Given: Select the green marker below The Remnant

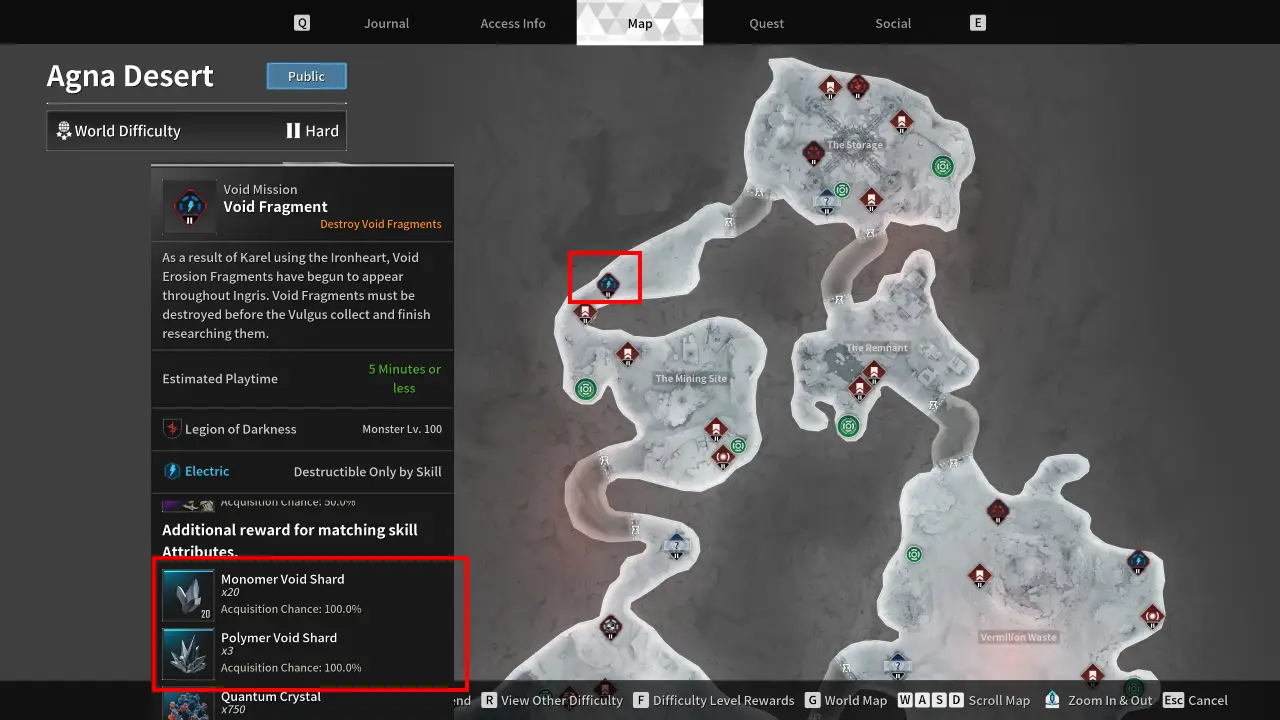Looking at the screenshot, I should pos(848,426).
